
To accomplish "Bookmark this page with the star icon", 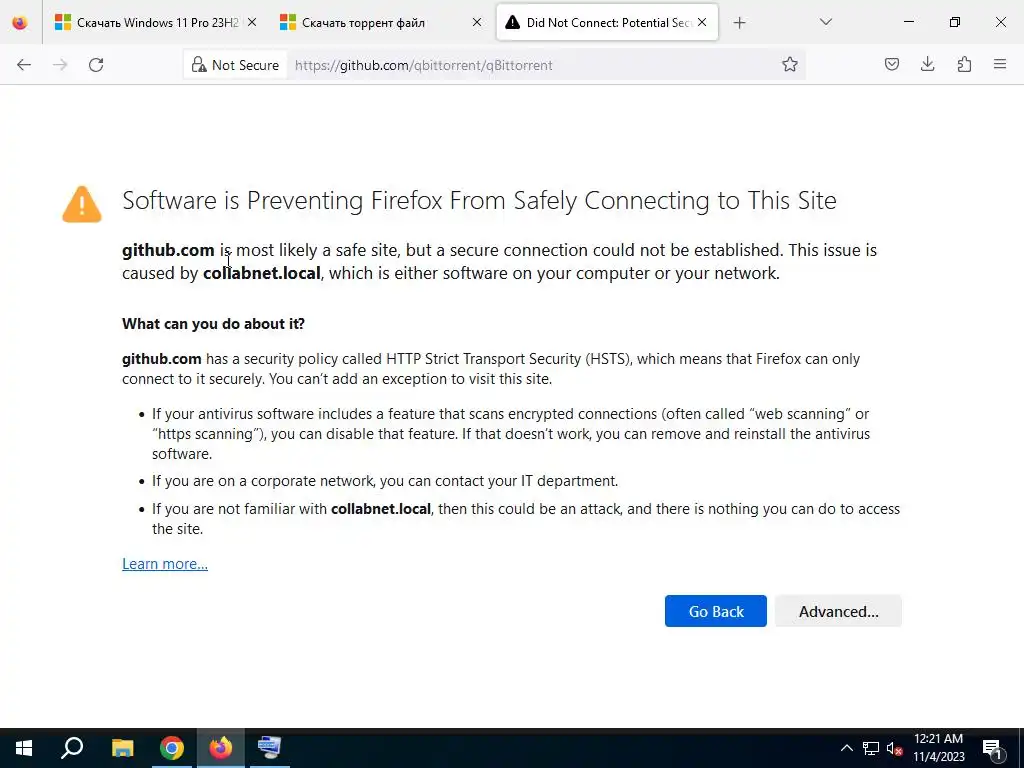I will pos(790,65).
